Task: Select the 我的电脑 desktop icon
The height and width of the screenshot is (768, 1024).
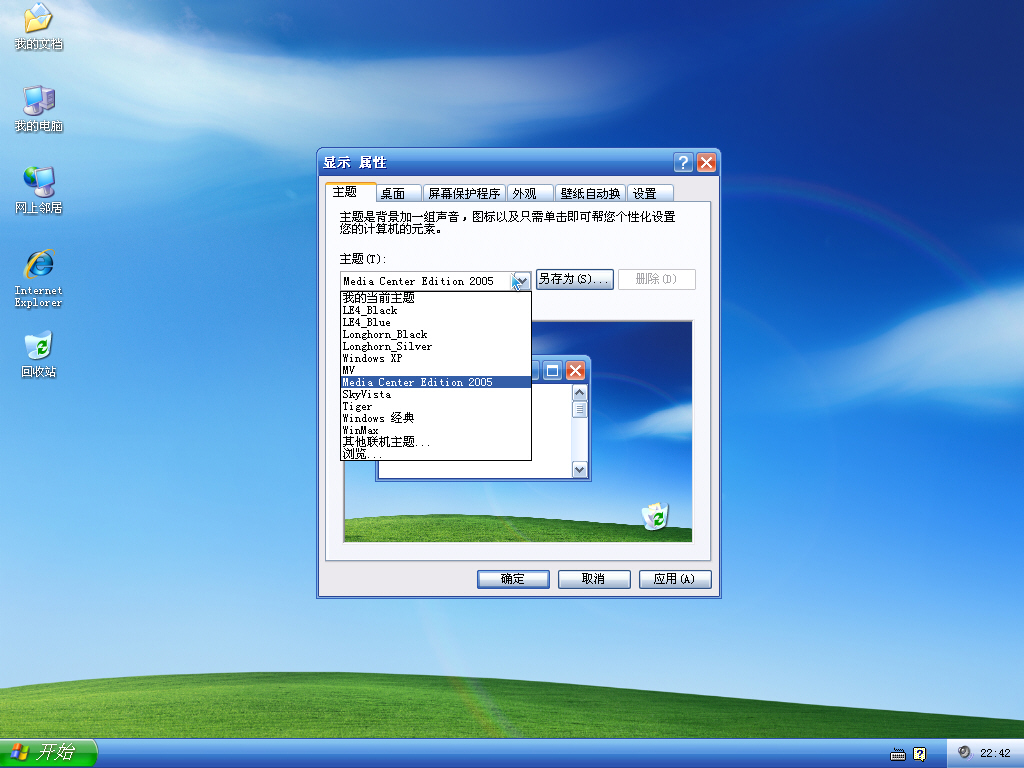Action: [x=39, y=108]
